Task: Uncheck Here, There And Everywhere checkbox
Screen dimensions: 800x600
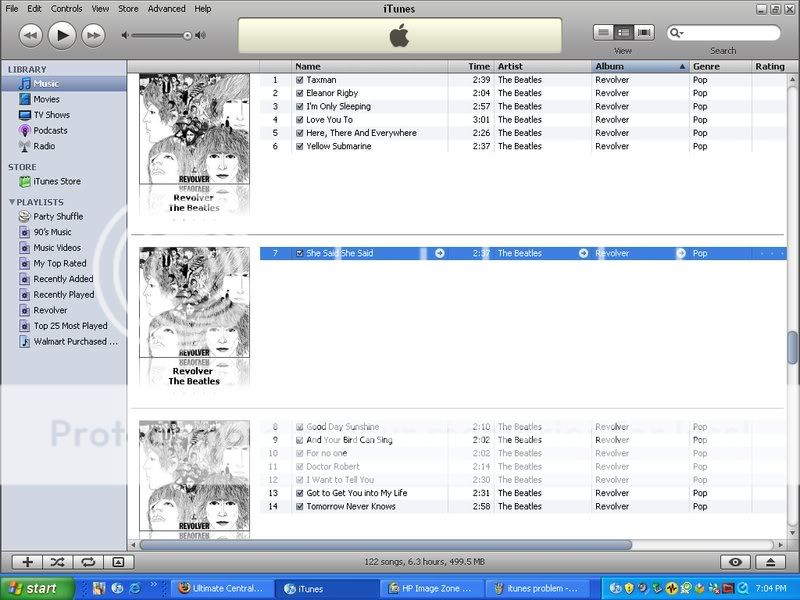Action: tap(299, 133)
